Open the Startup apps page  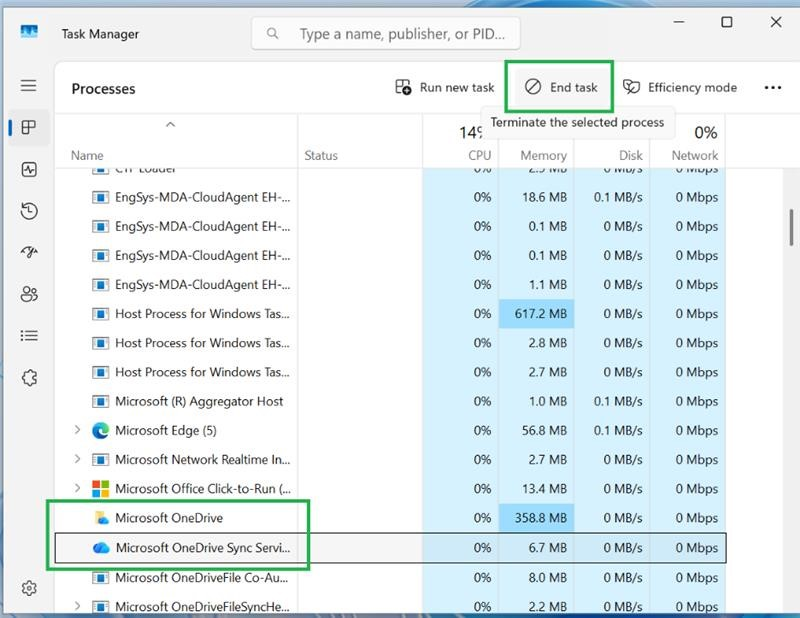tap(29, 252)
